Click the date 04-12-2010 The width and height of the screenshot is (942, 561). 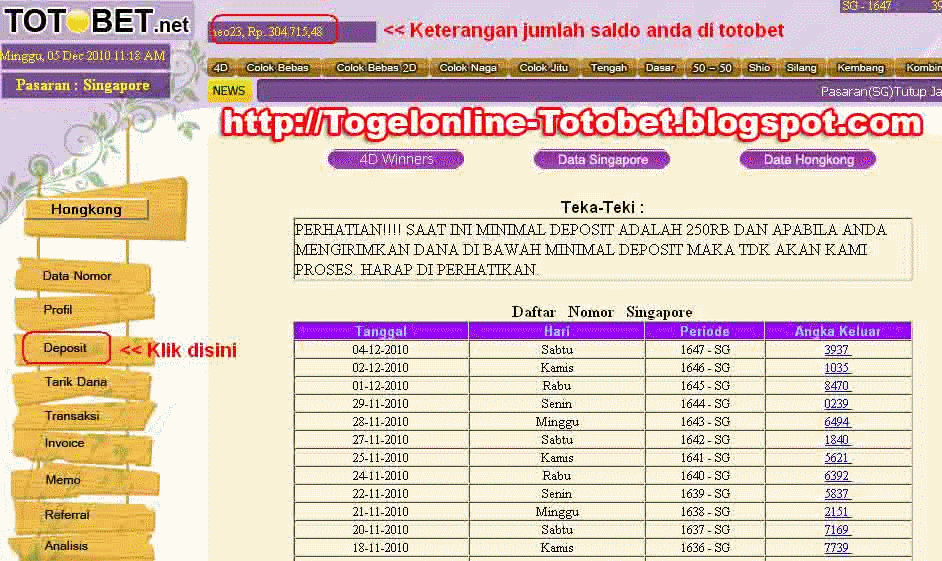point(380,350)
